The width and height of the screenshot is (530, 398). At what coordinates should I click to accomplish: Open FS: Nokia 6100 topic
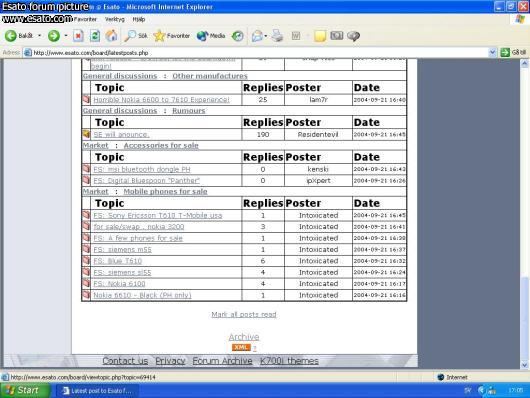(119, 284)
